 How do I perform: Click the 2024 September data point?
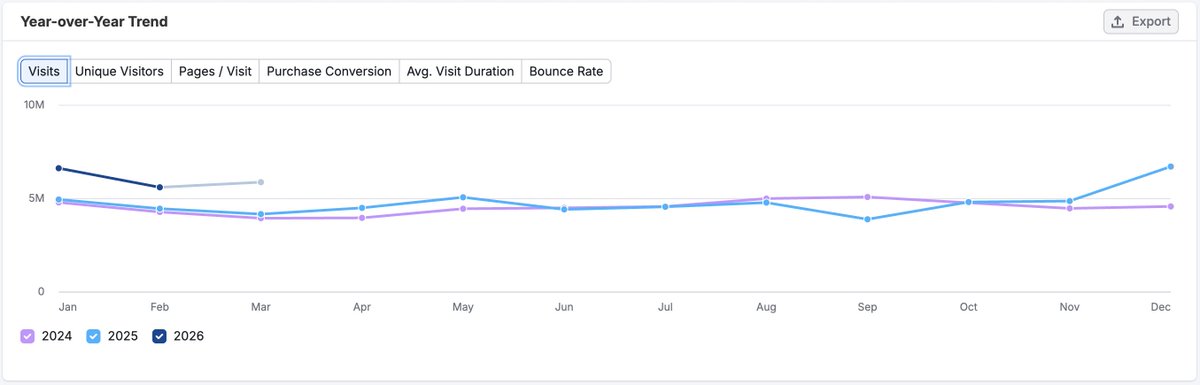[867, 197]
